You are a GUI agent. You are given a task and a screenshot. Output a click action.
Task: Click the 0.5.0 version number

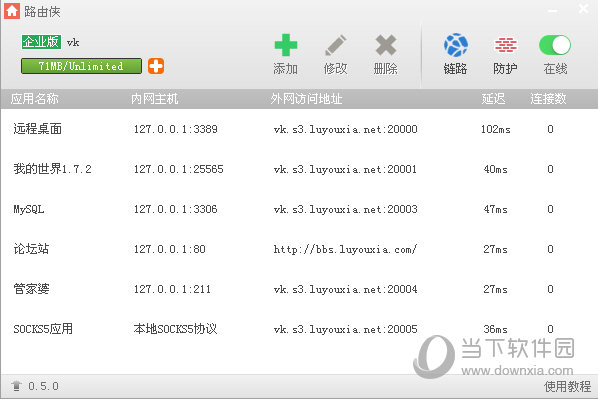click(x=43, y=386)
